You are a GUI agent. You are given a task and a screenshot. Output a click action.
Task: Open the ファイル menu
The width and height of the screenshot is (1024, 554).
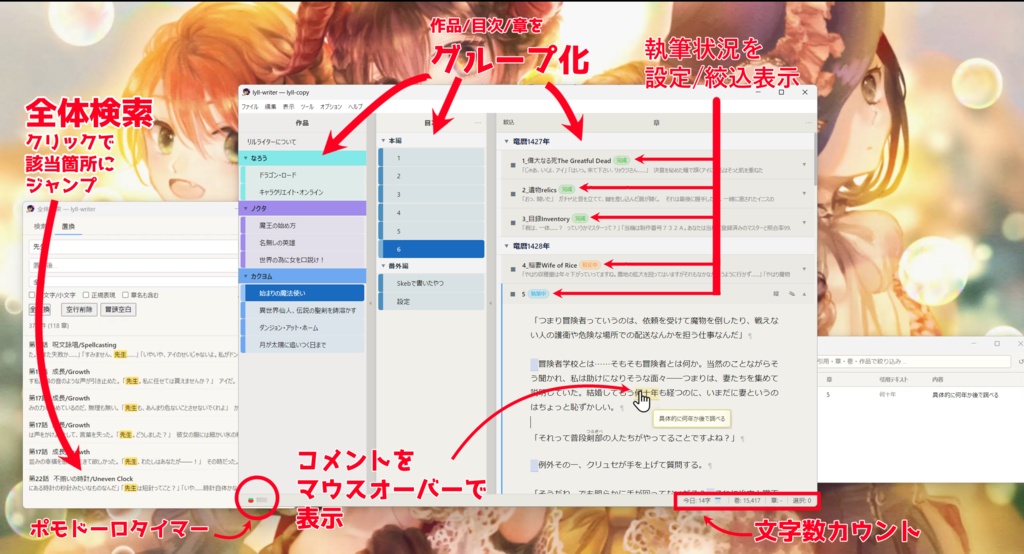click(250, 106)
